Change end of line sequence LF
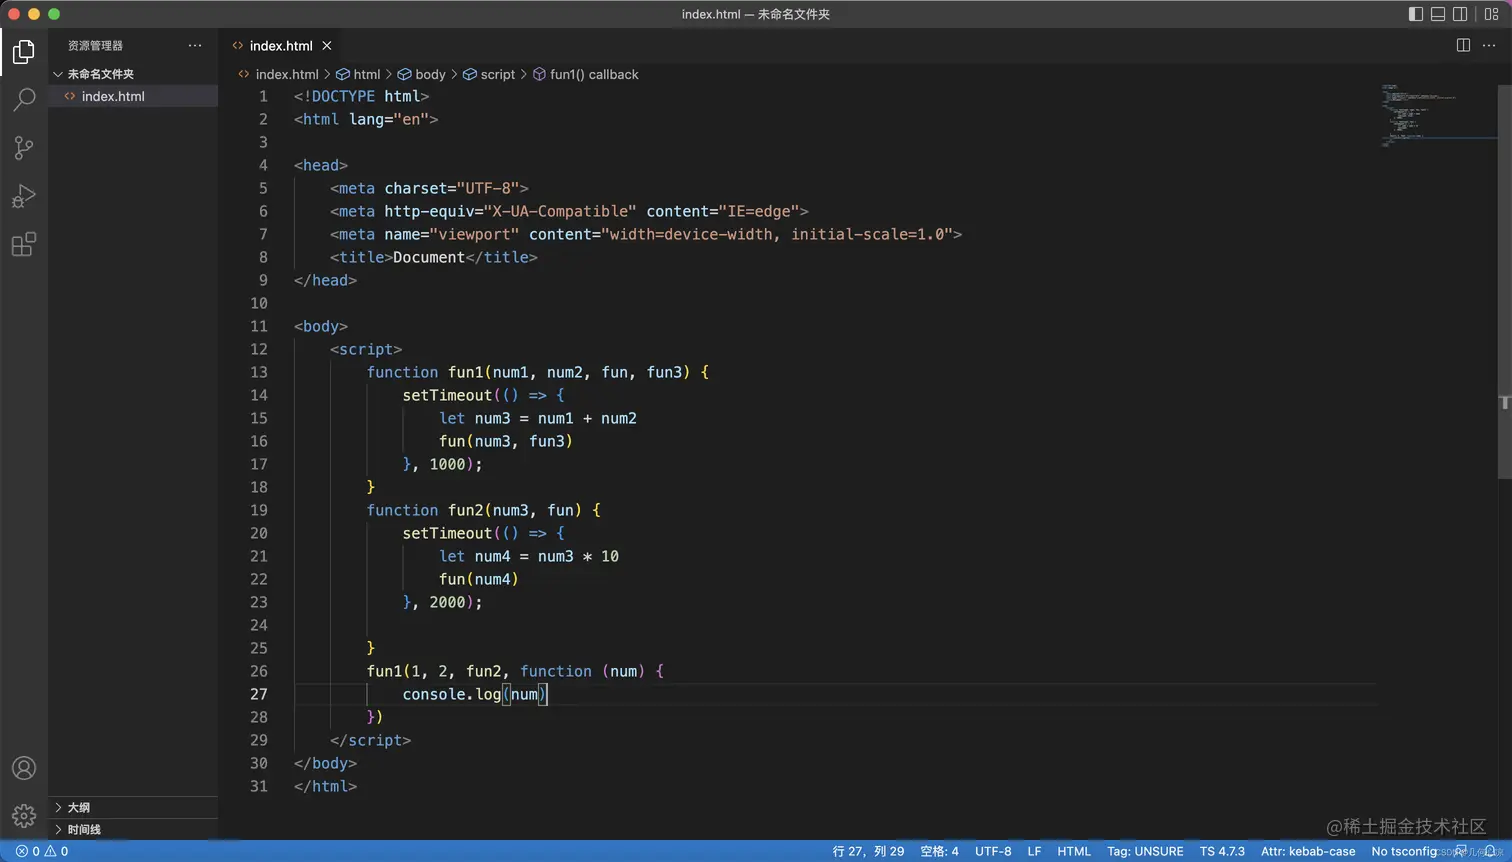 [x=1034, y=851]
